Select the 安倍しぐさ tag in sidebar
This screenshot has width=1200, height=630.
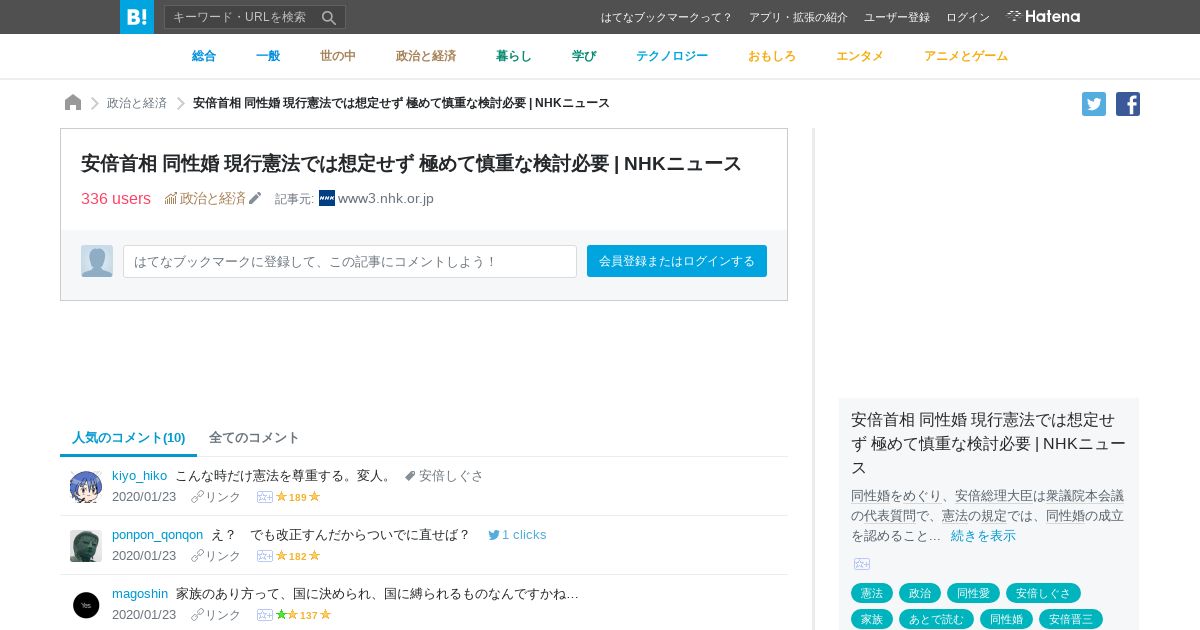click(1043, 593)
